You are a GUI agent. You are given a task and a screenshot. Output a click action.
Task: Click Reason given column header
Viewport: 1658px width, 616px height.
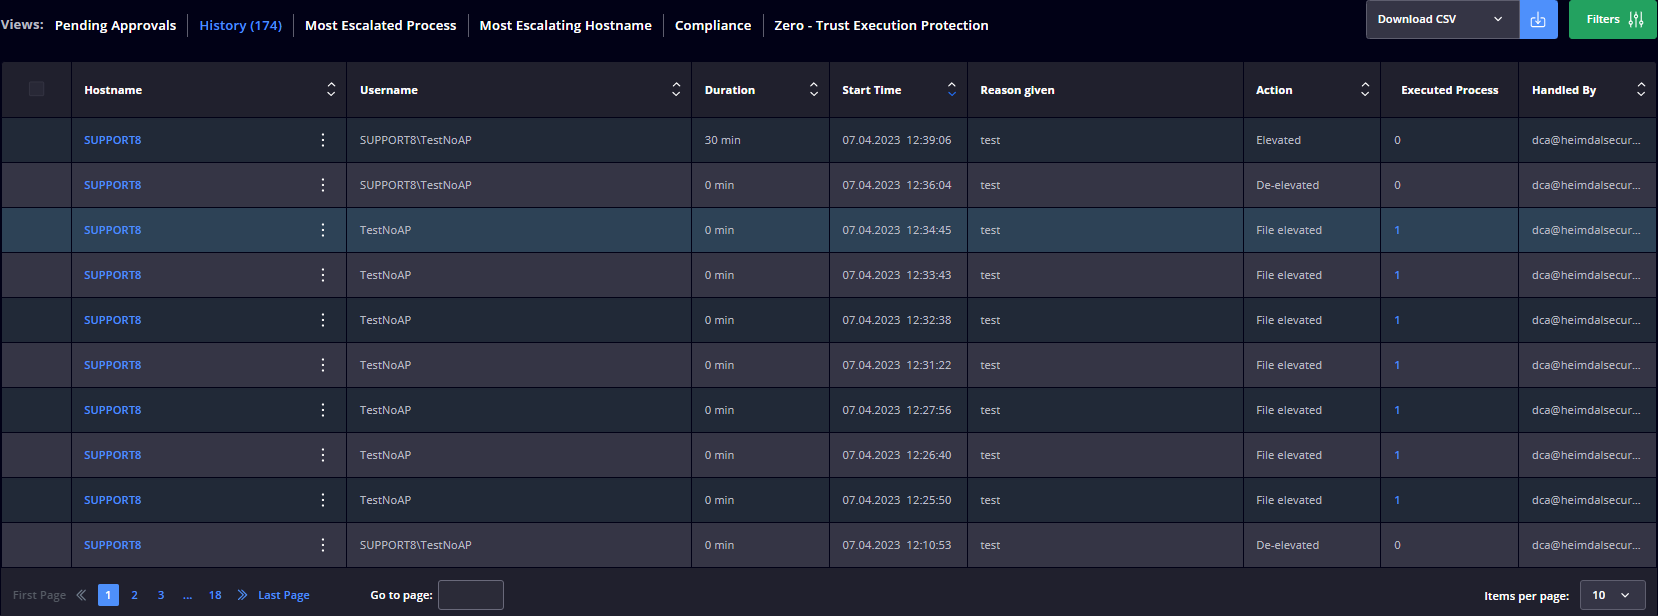[x=1017, y=90]
